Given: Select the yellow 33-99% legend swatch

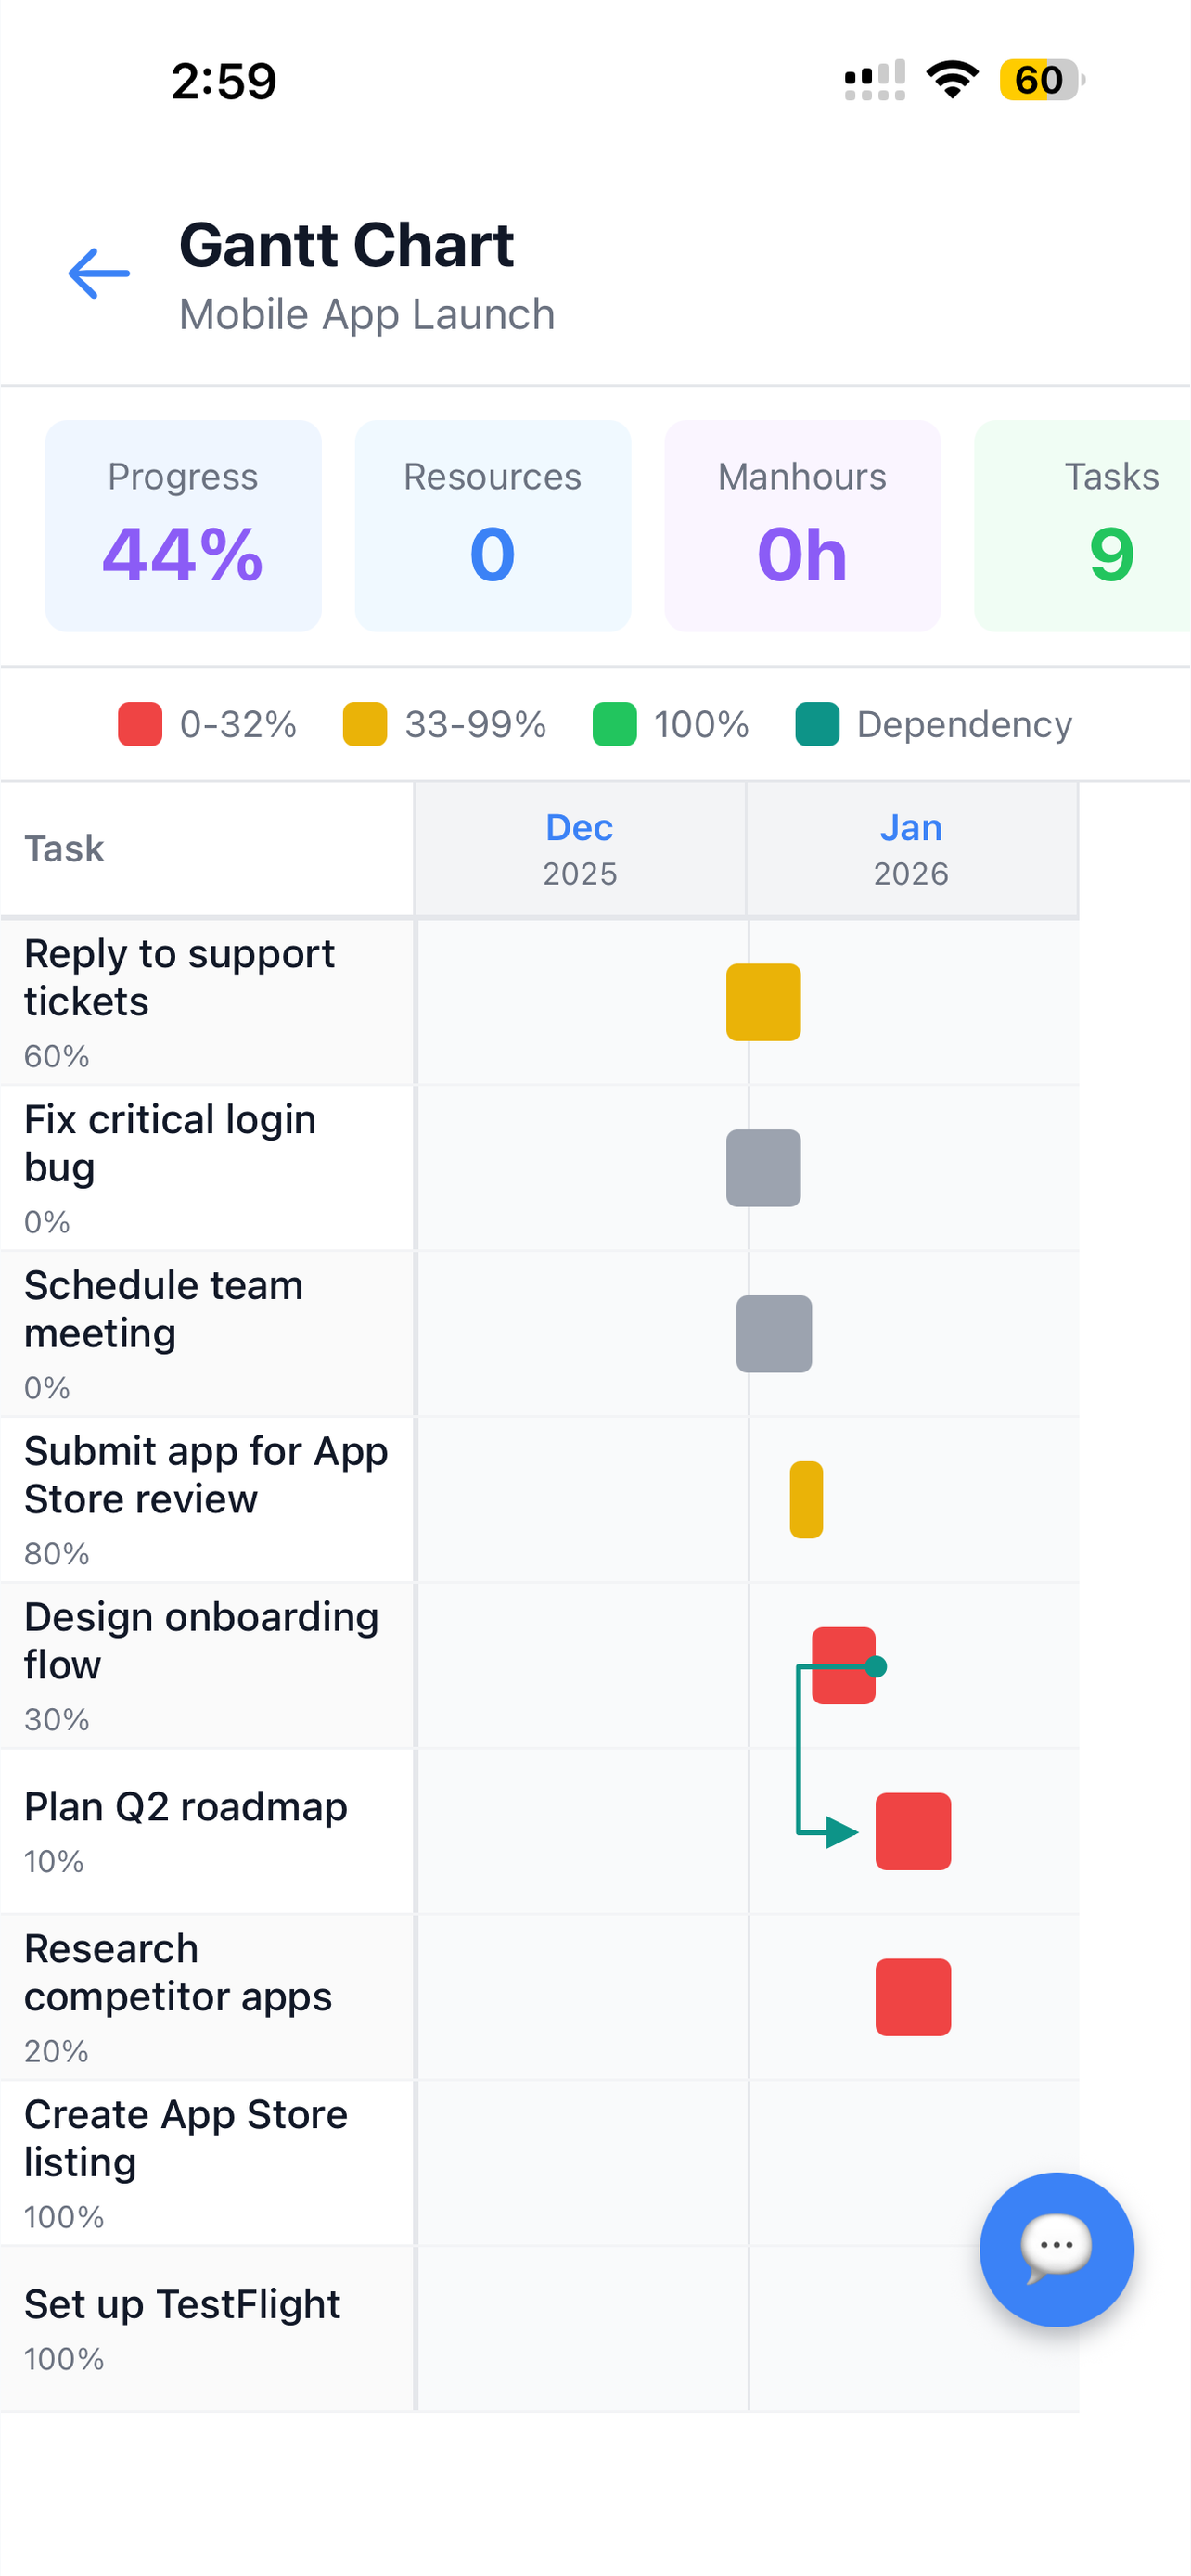Looking at the screenshot, I should tap(365, 724).
